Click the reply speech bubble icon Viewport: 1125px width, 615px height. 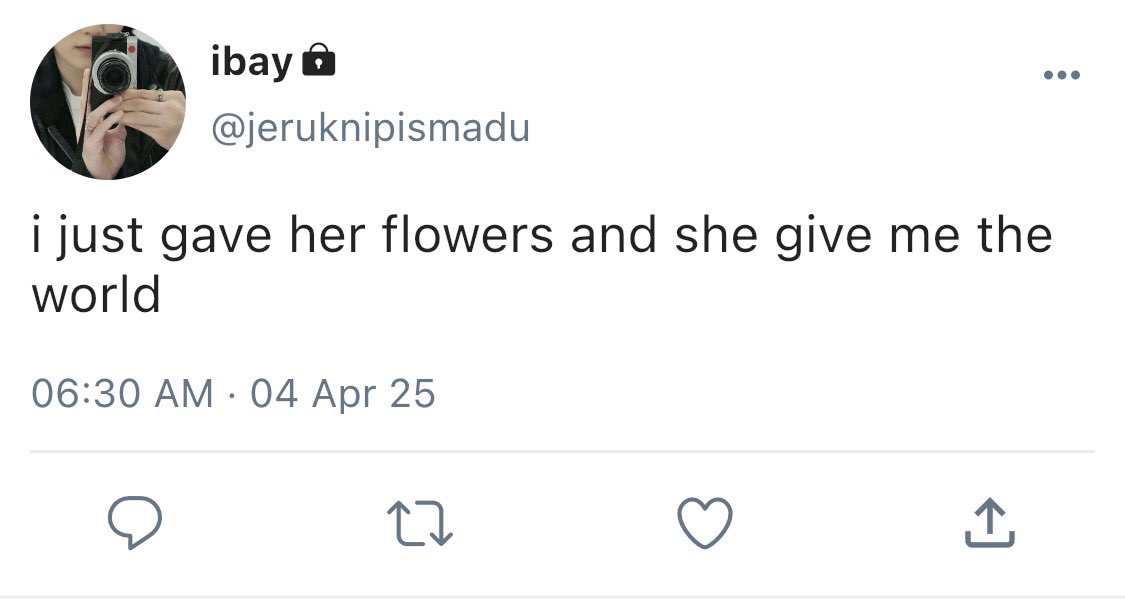click(134, 523)
